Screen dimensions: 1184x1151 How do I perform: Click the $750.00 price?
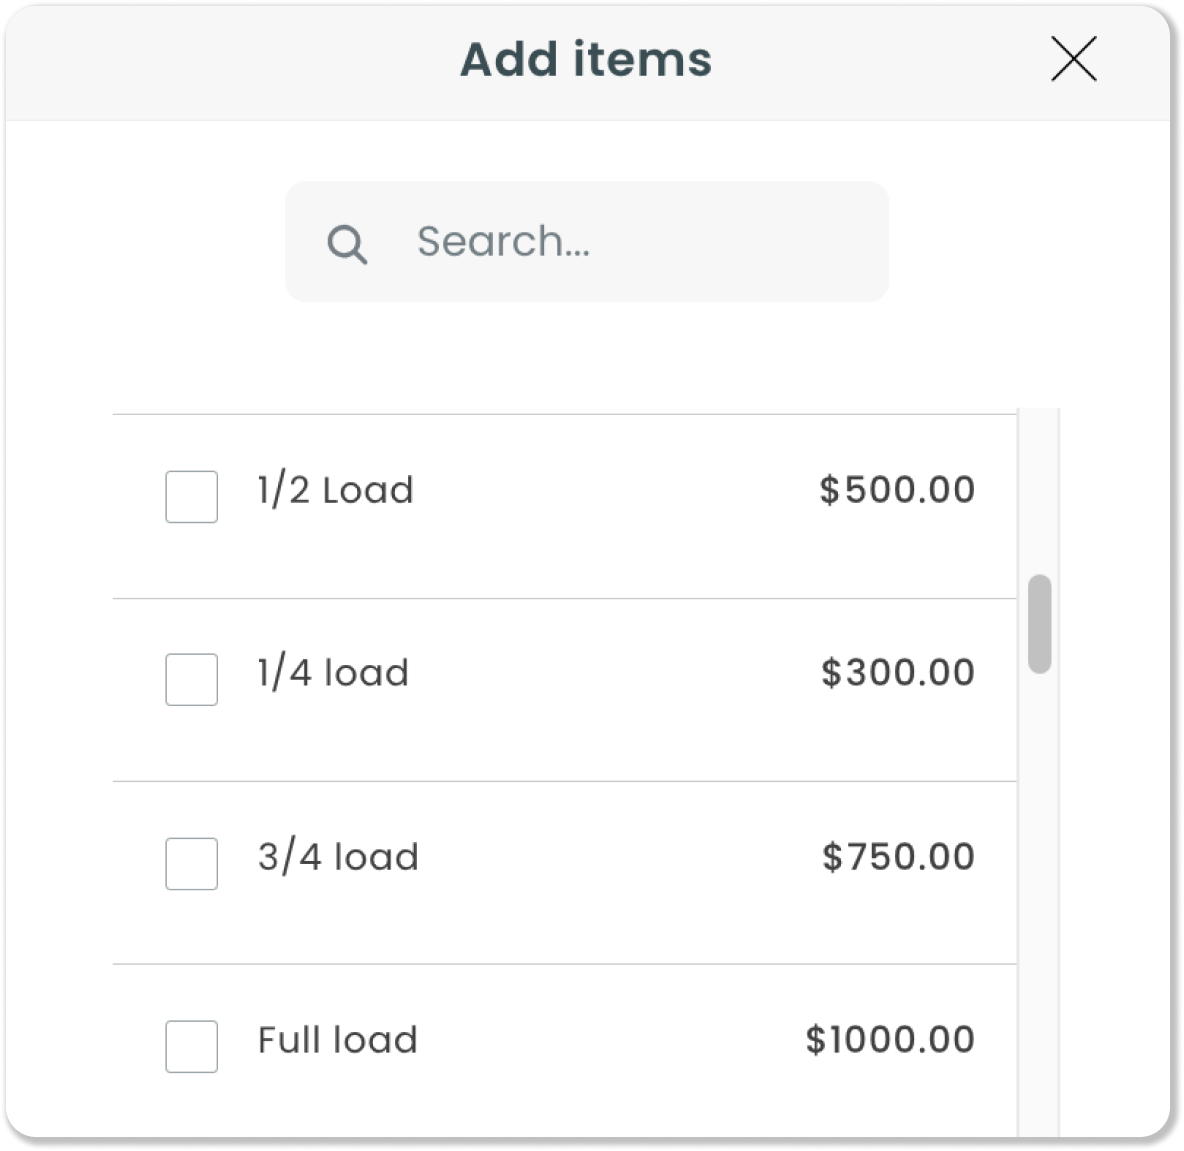899,856
